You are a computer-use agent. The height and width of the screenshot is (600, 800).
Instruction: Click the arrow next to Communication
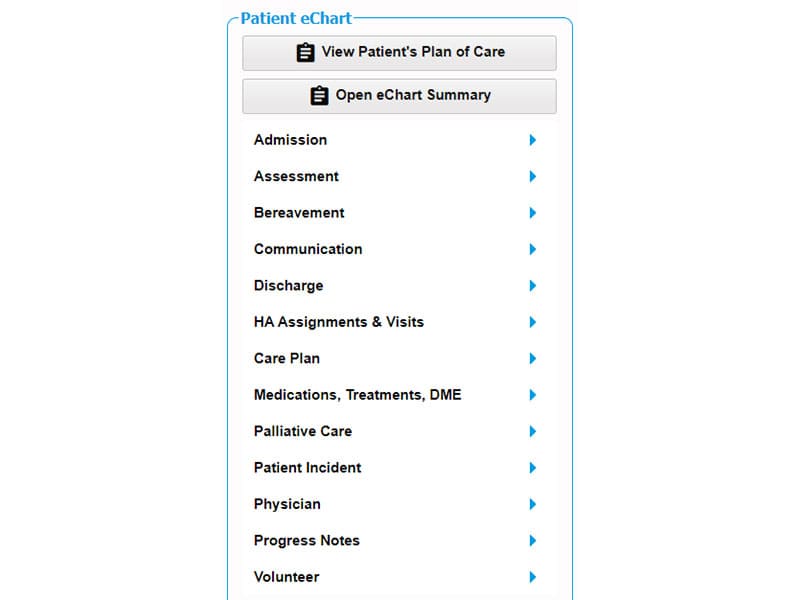pyautogui.click(x=532, y=249)
